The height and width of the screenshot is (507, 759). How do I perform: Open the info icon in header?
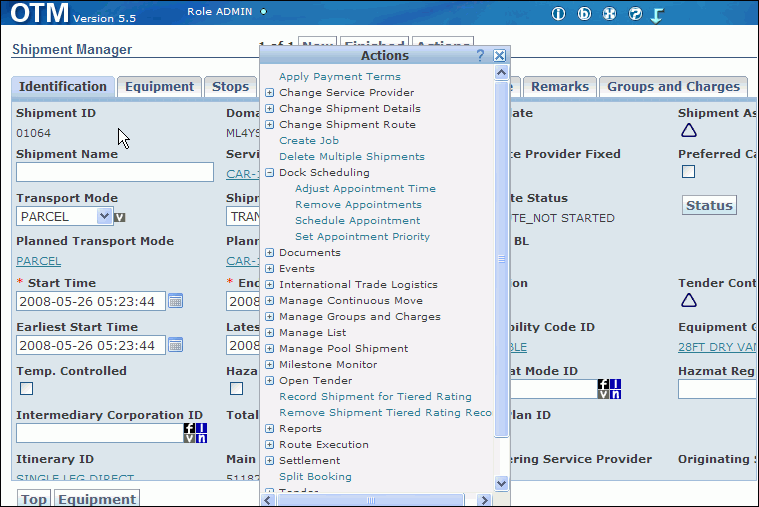pos(558,14)
